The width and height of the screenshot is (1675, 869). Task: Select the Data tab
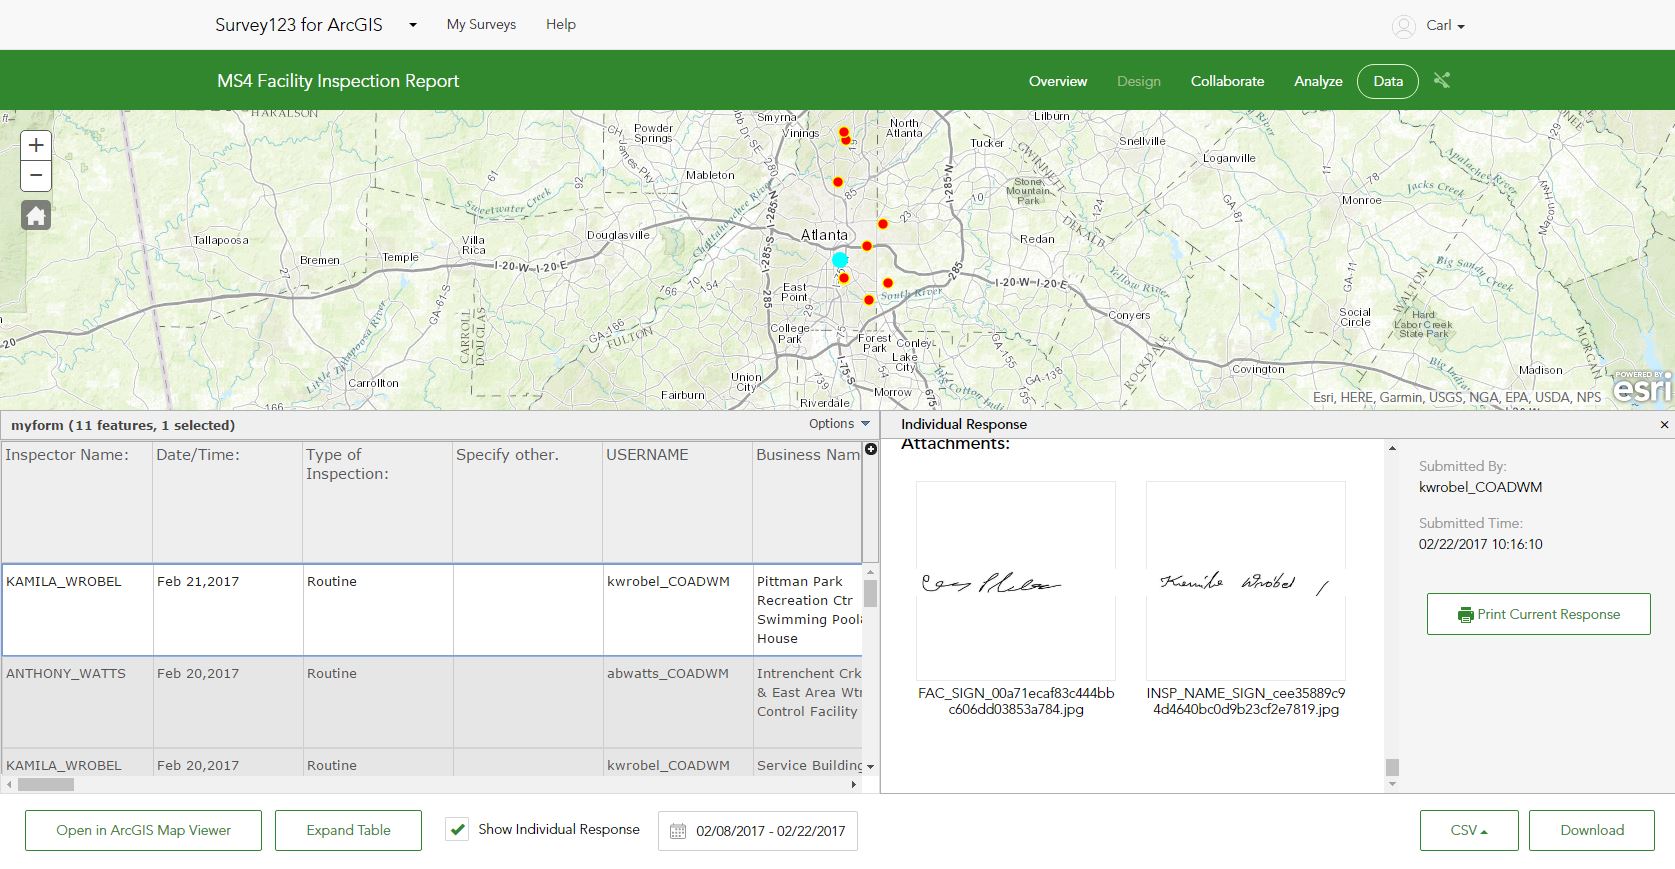point(1388,81)
